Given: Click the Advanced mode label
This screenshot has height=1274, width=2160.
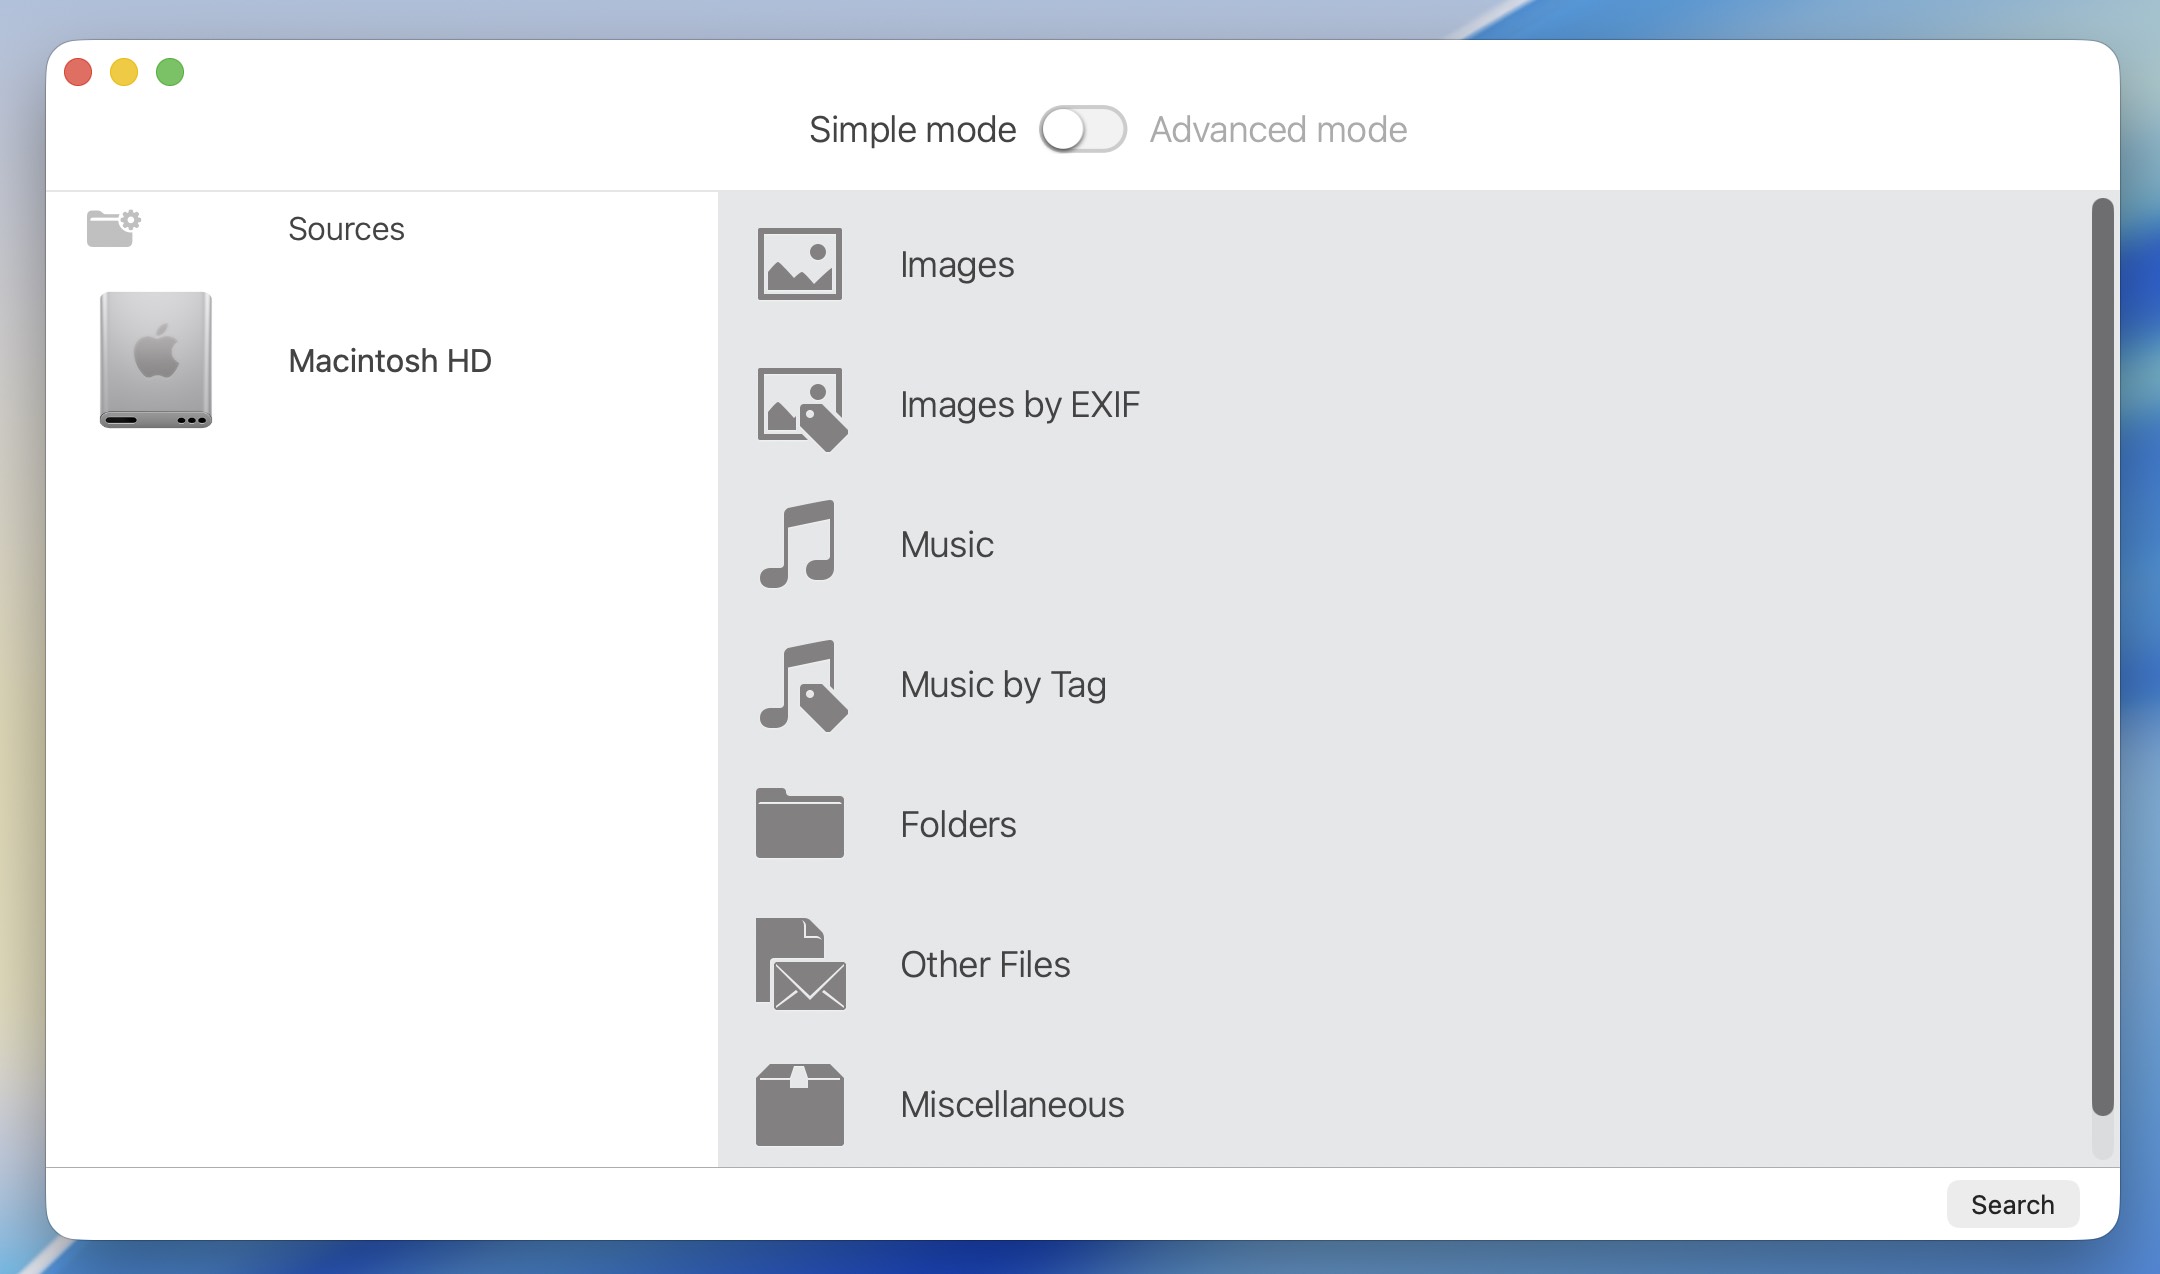Looking at the screenshot, I should 1278,129.
